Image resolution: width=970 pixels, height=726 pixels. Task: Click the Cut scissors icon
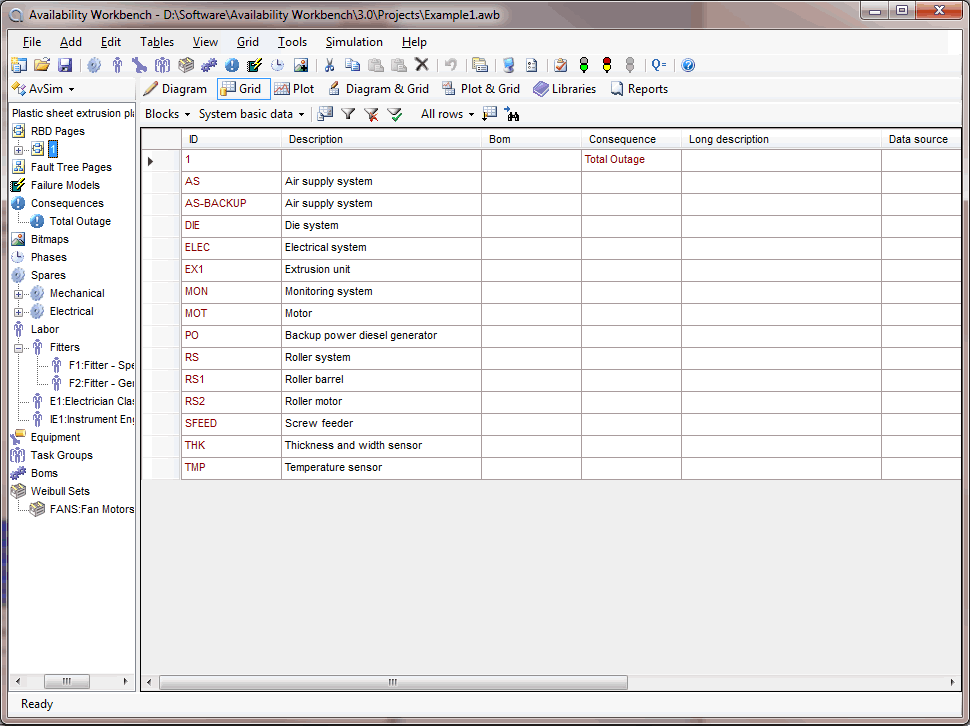pyautogui.click(x=329, y=65)
